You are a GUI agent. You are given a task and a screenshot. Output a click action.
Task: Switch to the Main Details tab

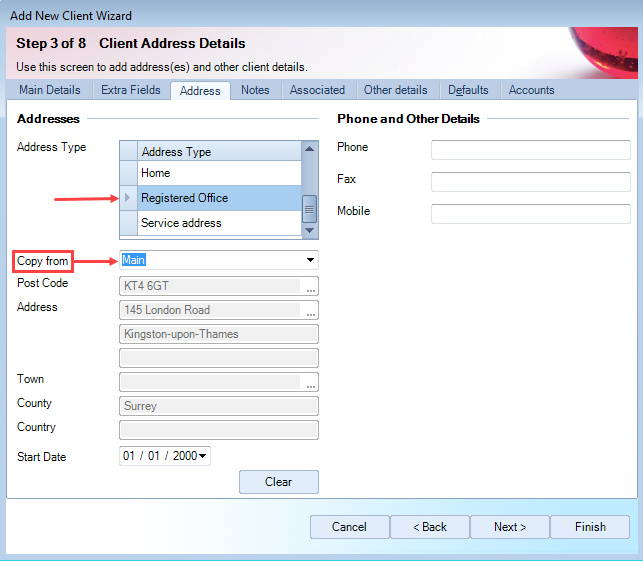[x=50, y=90]
